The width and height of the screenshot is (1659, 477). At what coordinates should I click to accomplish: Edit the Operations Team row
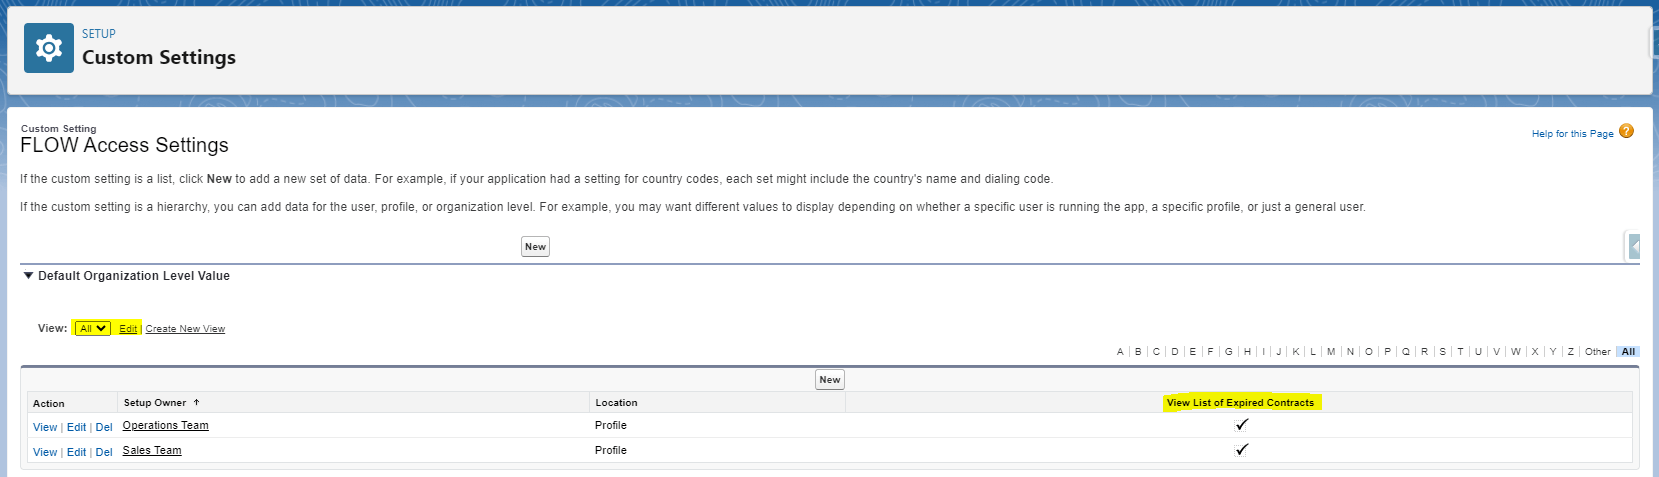pyautogui.click(x=76, y=427)
